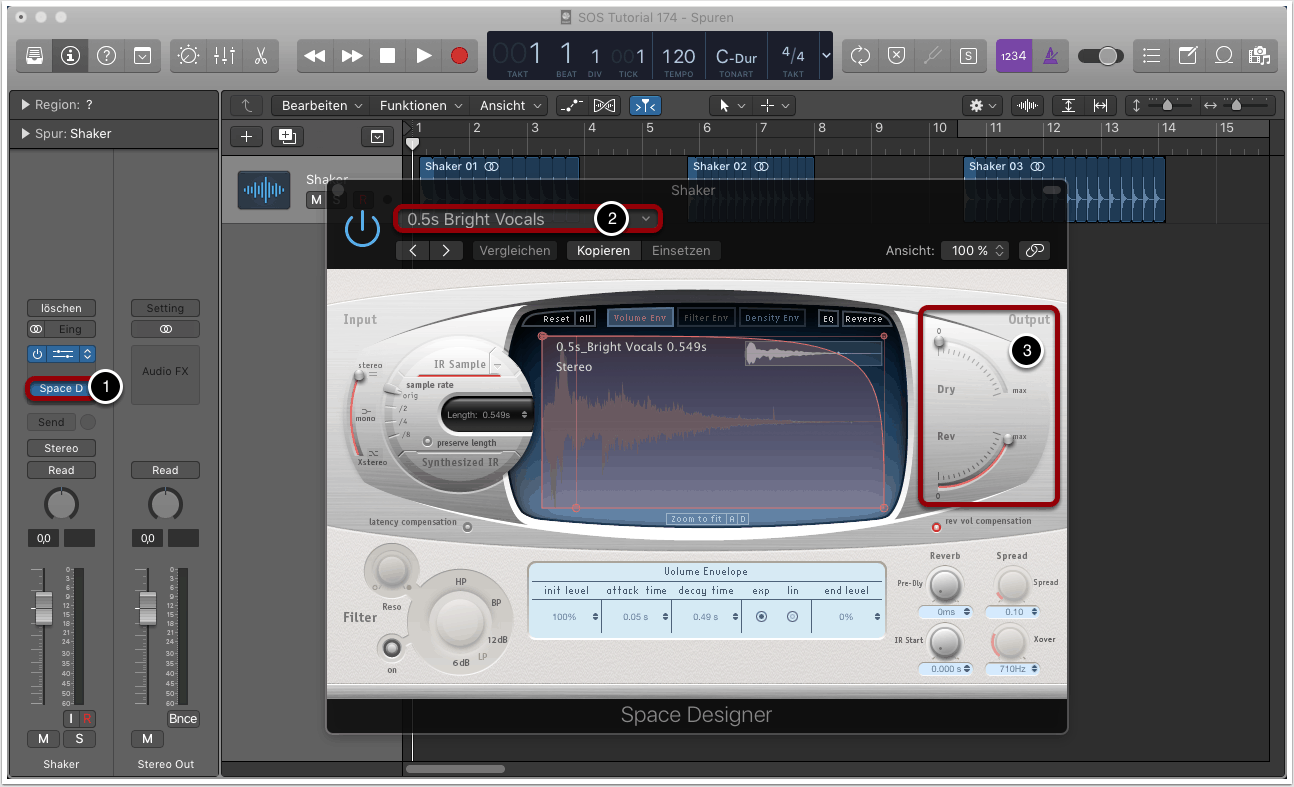Image resolution: width=1294 pixels, height=787 pixels.
Task: Open the Mixer from the toolbar
Action: [x=224, y=56]
